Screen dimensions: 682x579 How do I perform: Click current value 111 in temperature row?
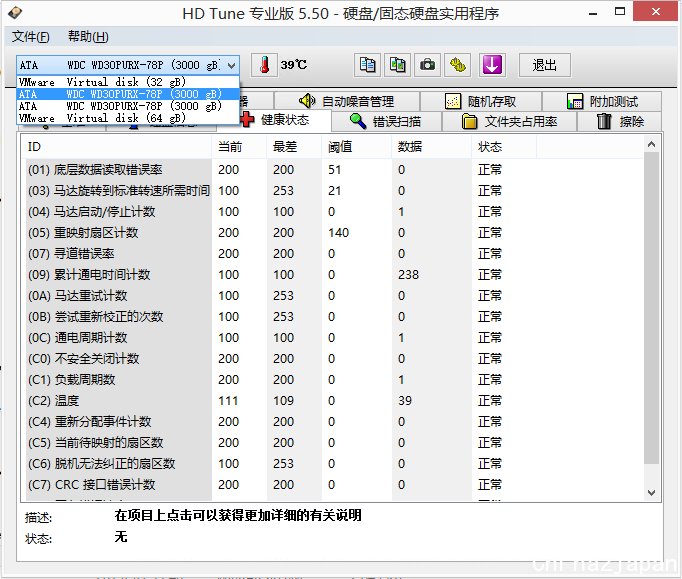click(228, 401)
